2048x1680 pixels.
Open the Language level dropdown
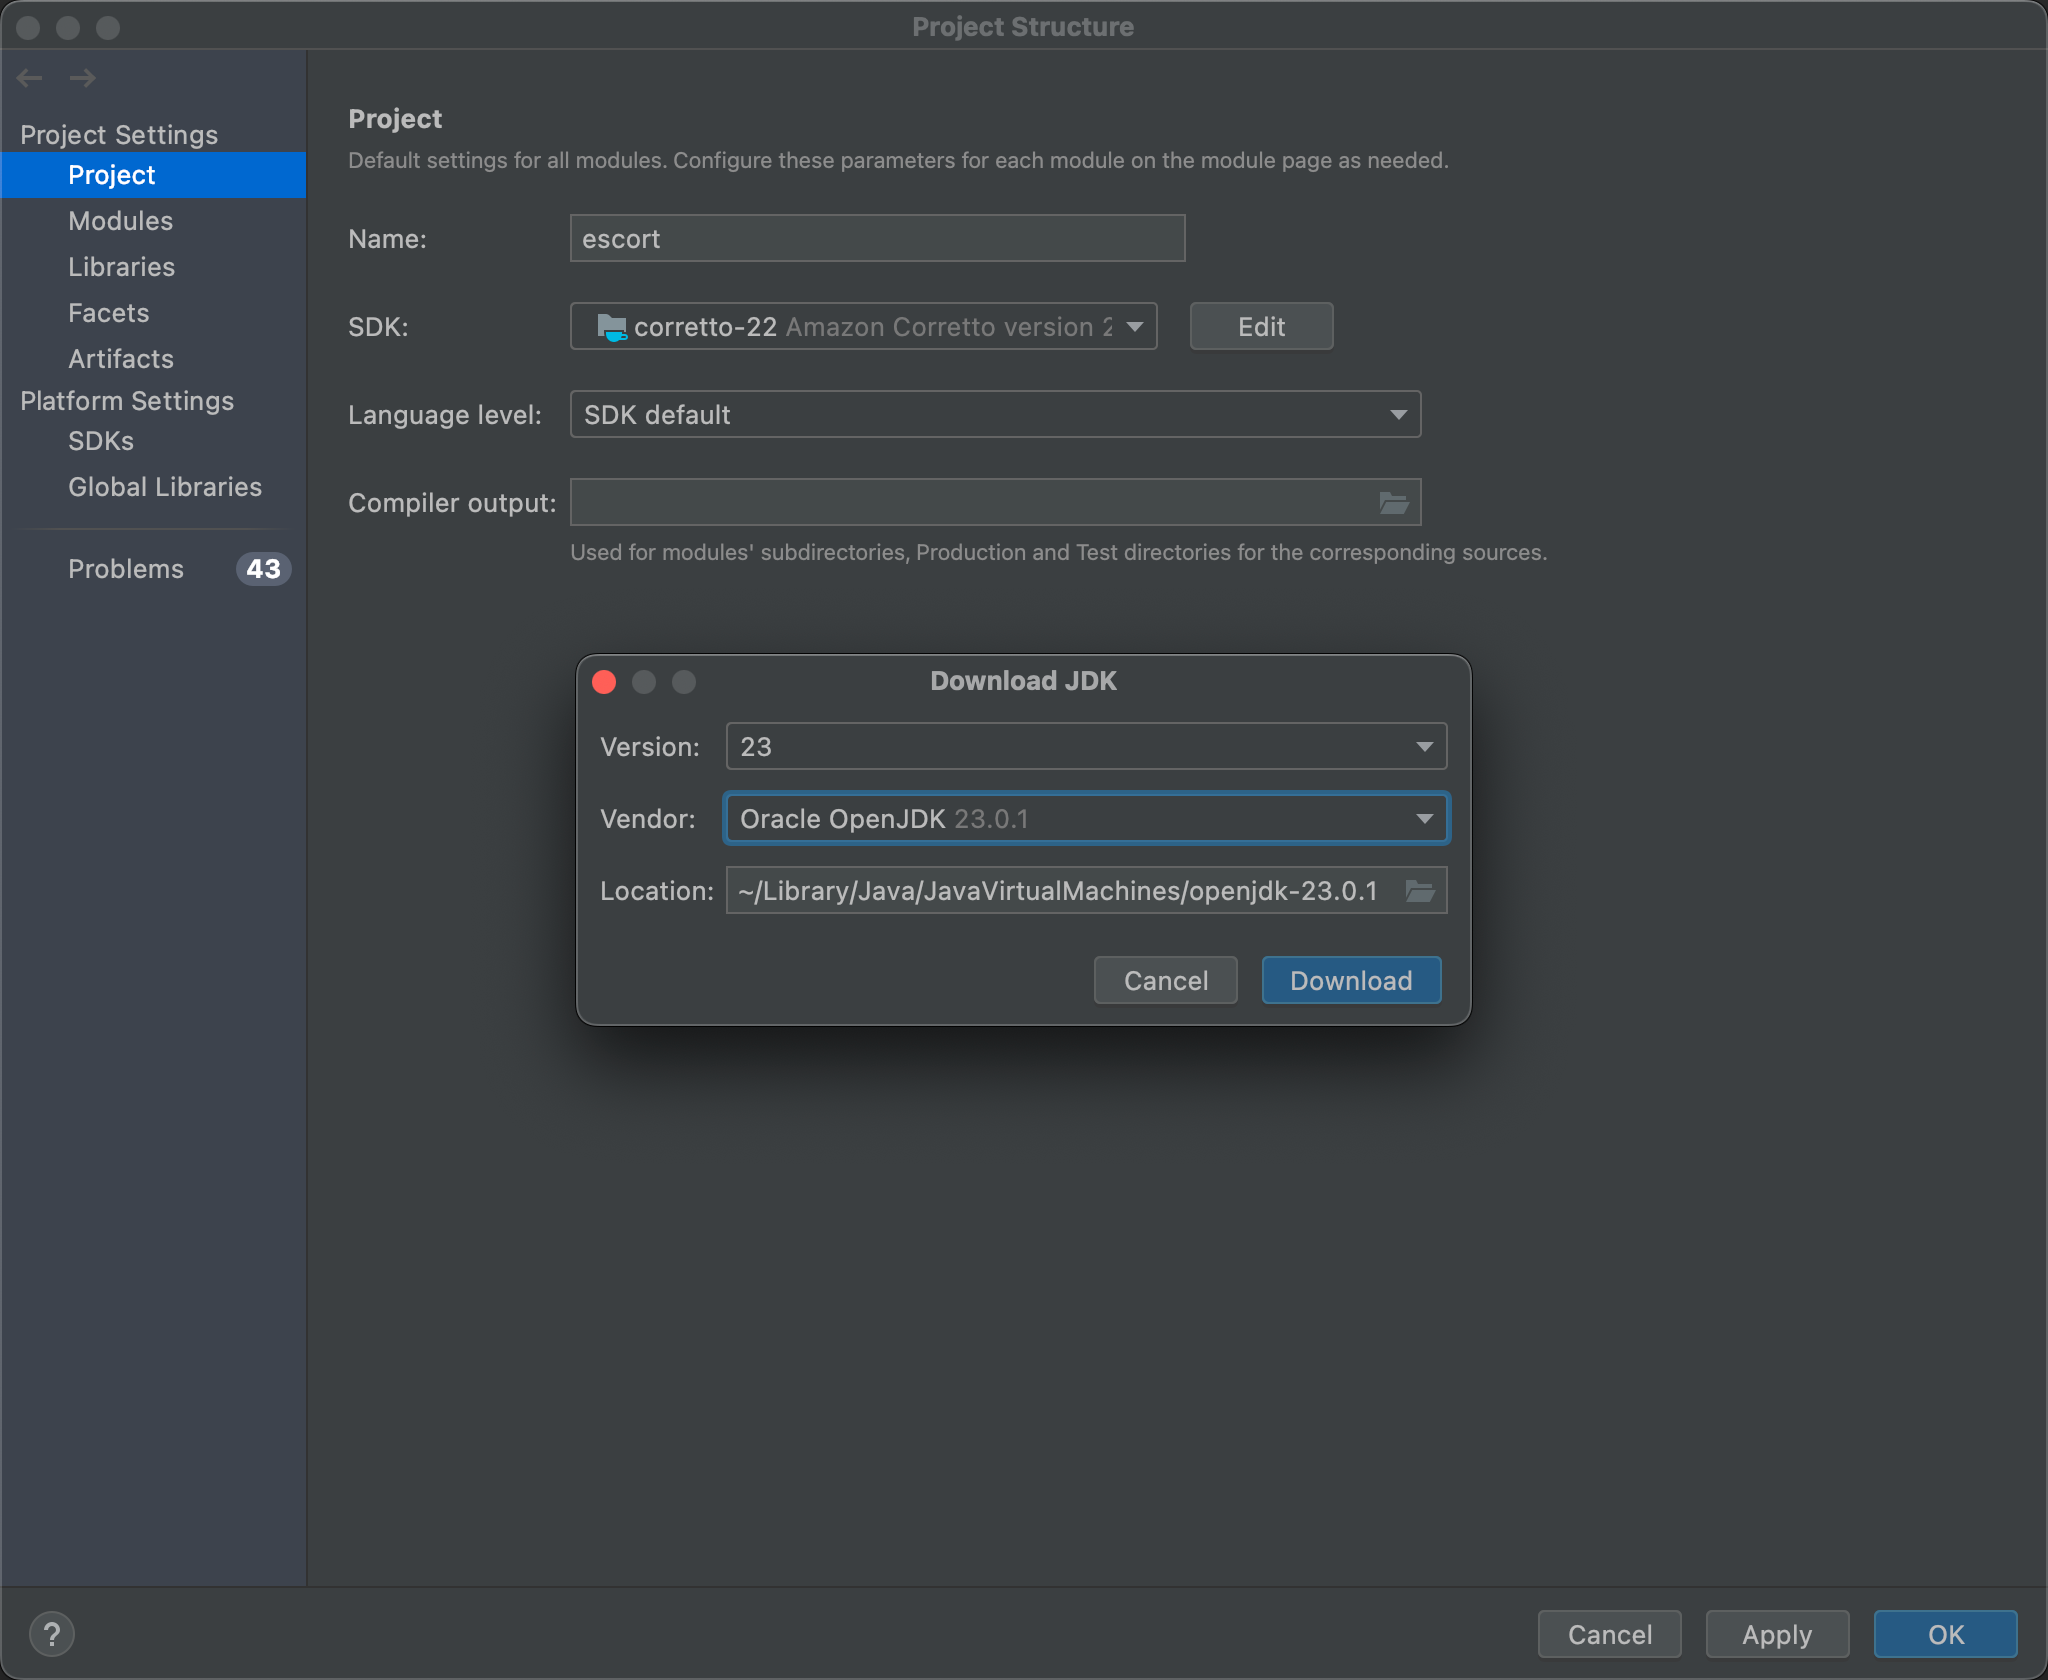[1396, 414]
